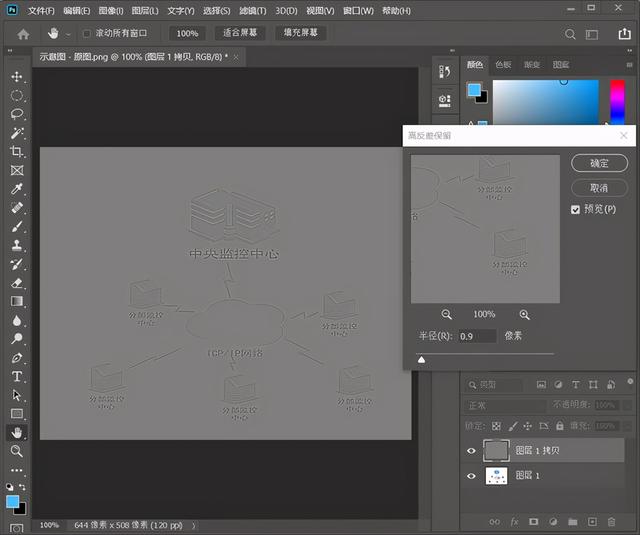Click the Share icon at top right
Viewport: 640px width, 535px height.
point(624,33)
